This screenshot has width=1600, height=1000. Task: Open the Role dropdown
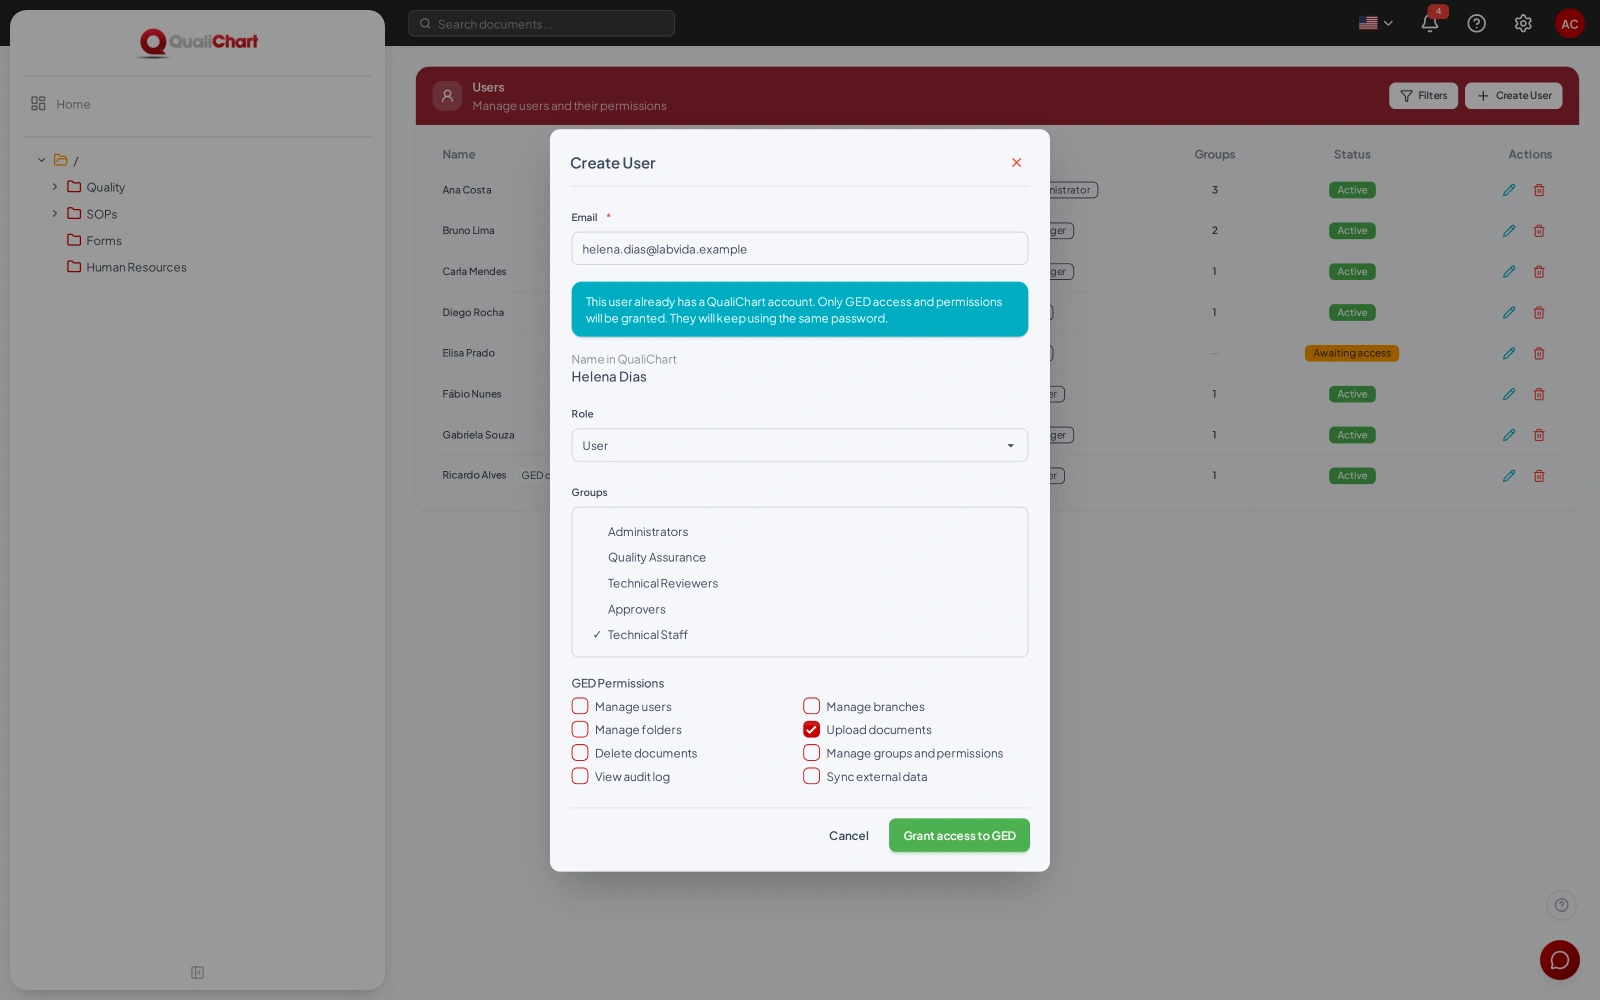pyautogui.click(x=800, y=446)
